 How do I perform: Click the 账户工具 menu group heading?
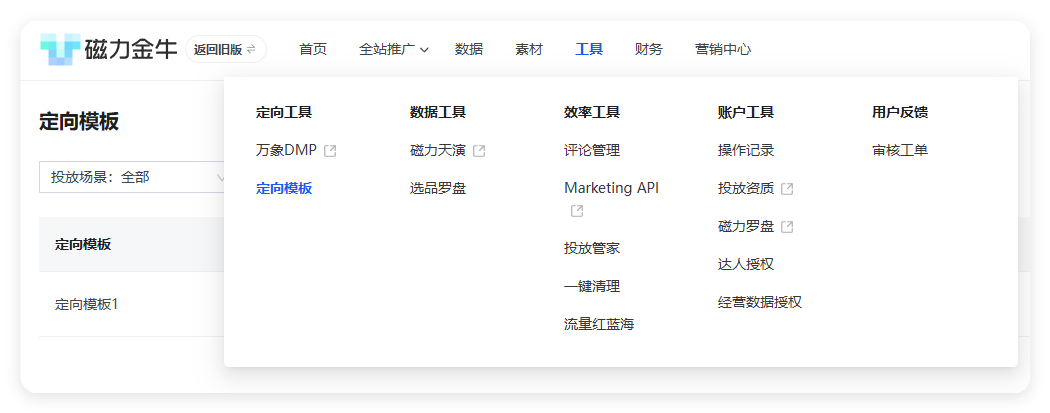[746, 112]
